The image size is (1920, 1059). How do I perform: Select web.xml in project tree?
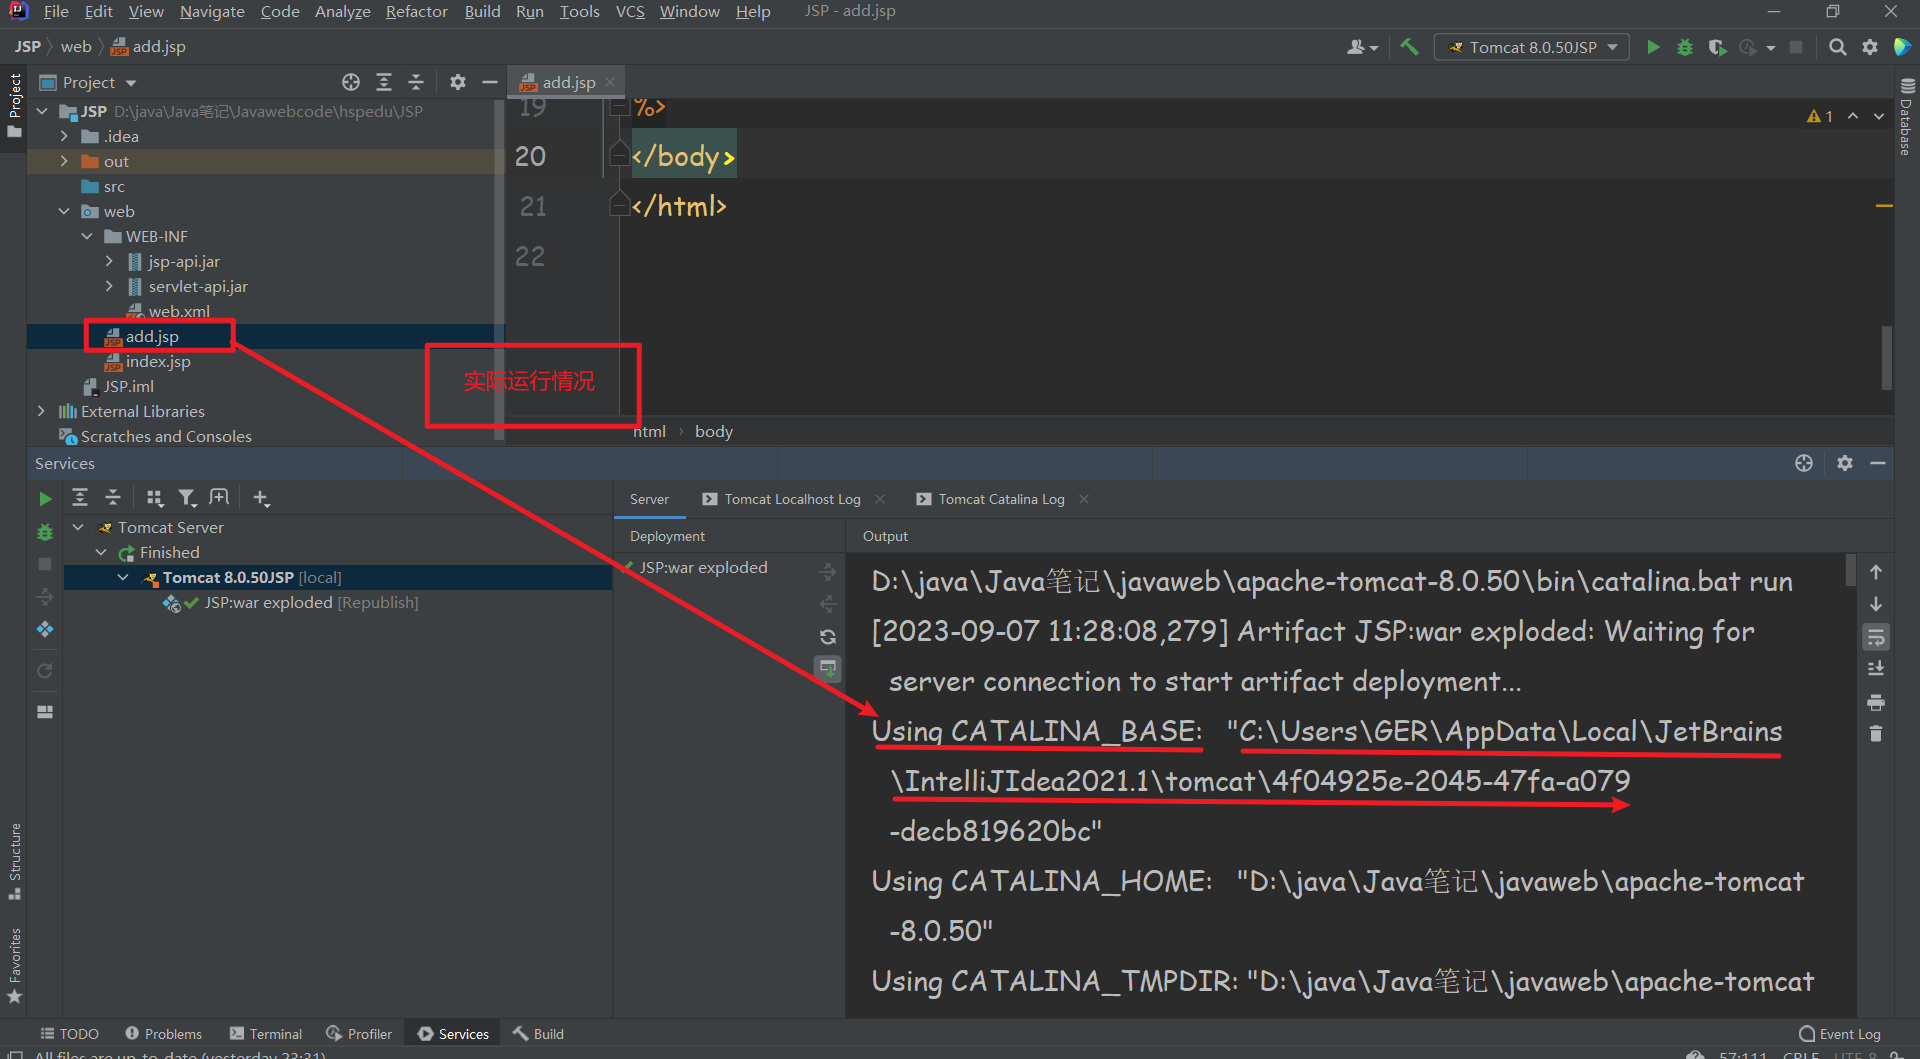(179, 311)
